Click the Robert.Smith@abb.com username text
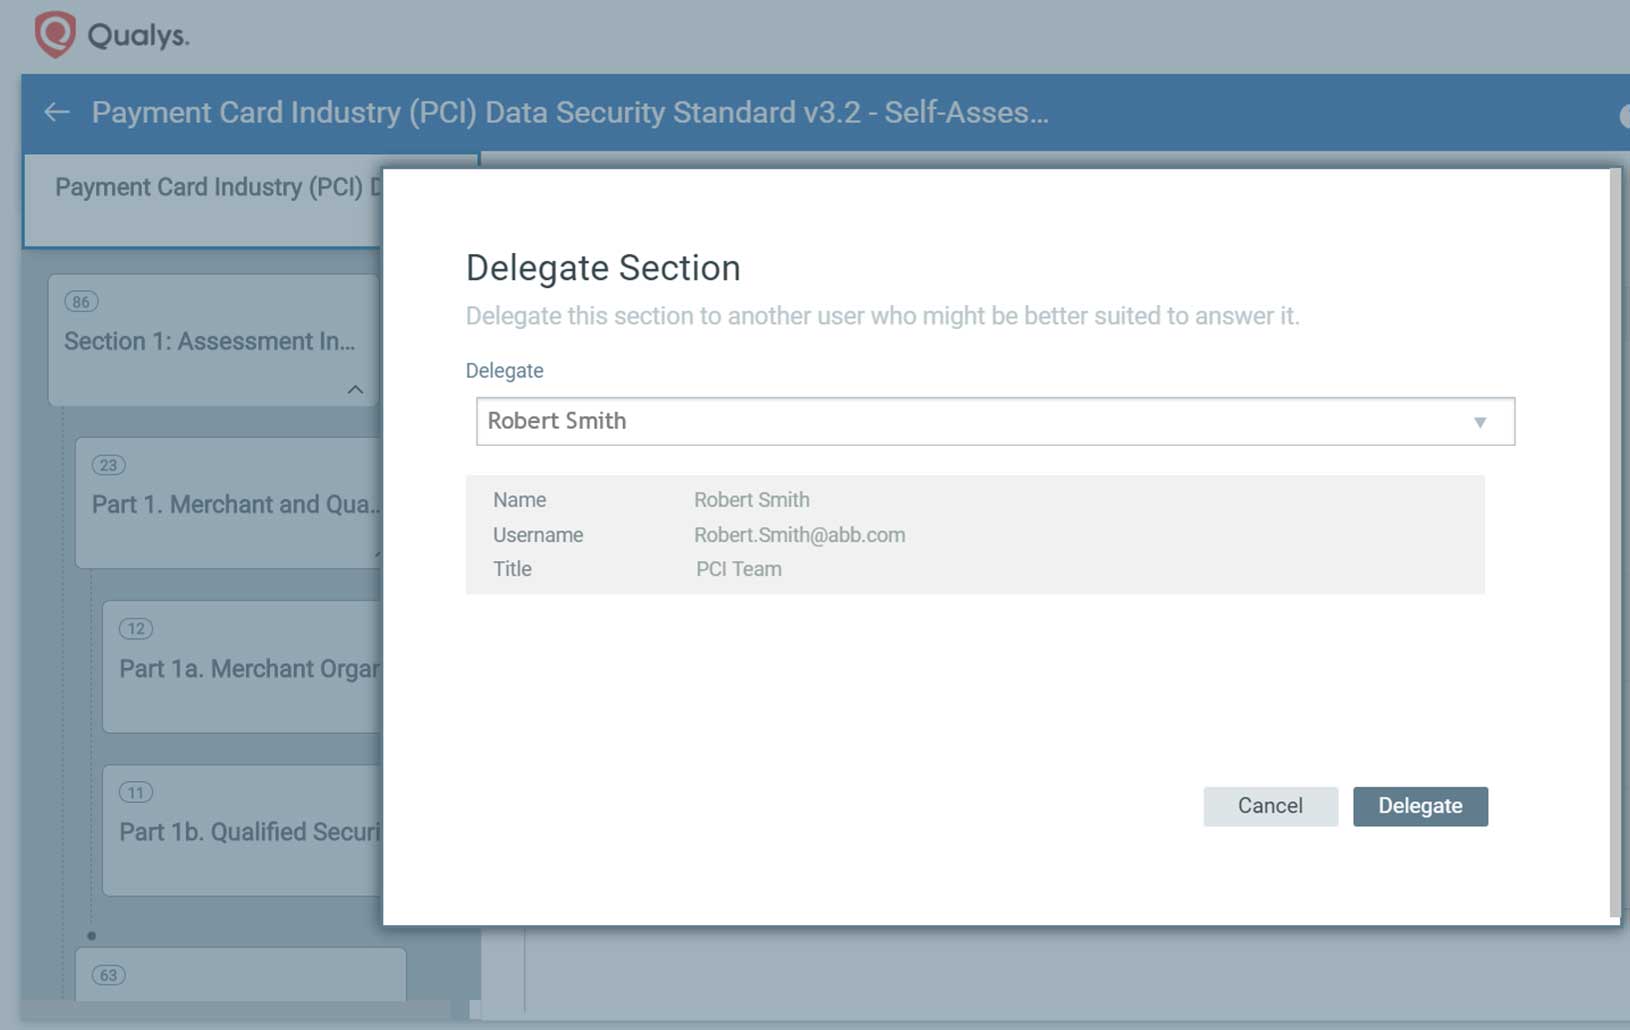Image resolution: width=1630 pixels, height=1030 pixels. click(x=800, y=534)
